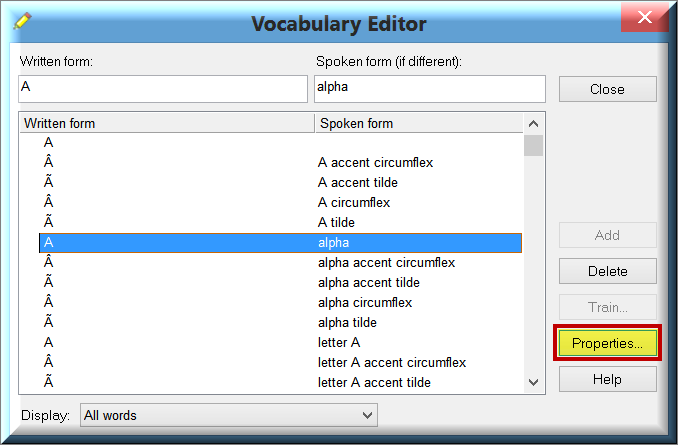Close the window with red X button

644,17
